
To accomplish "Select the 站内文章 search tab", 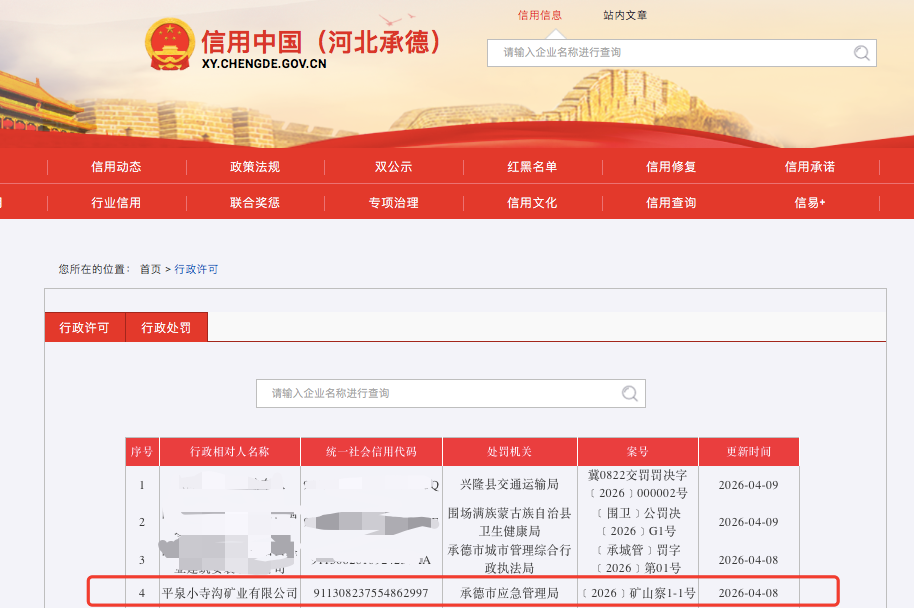I will click(x=625, y=15).
